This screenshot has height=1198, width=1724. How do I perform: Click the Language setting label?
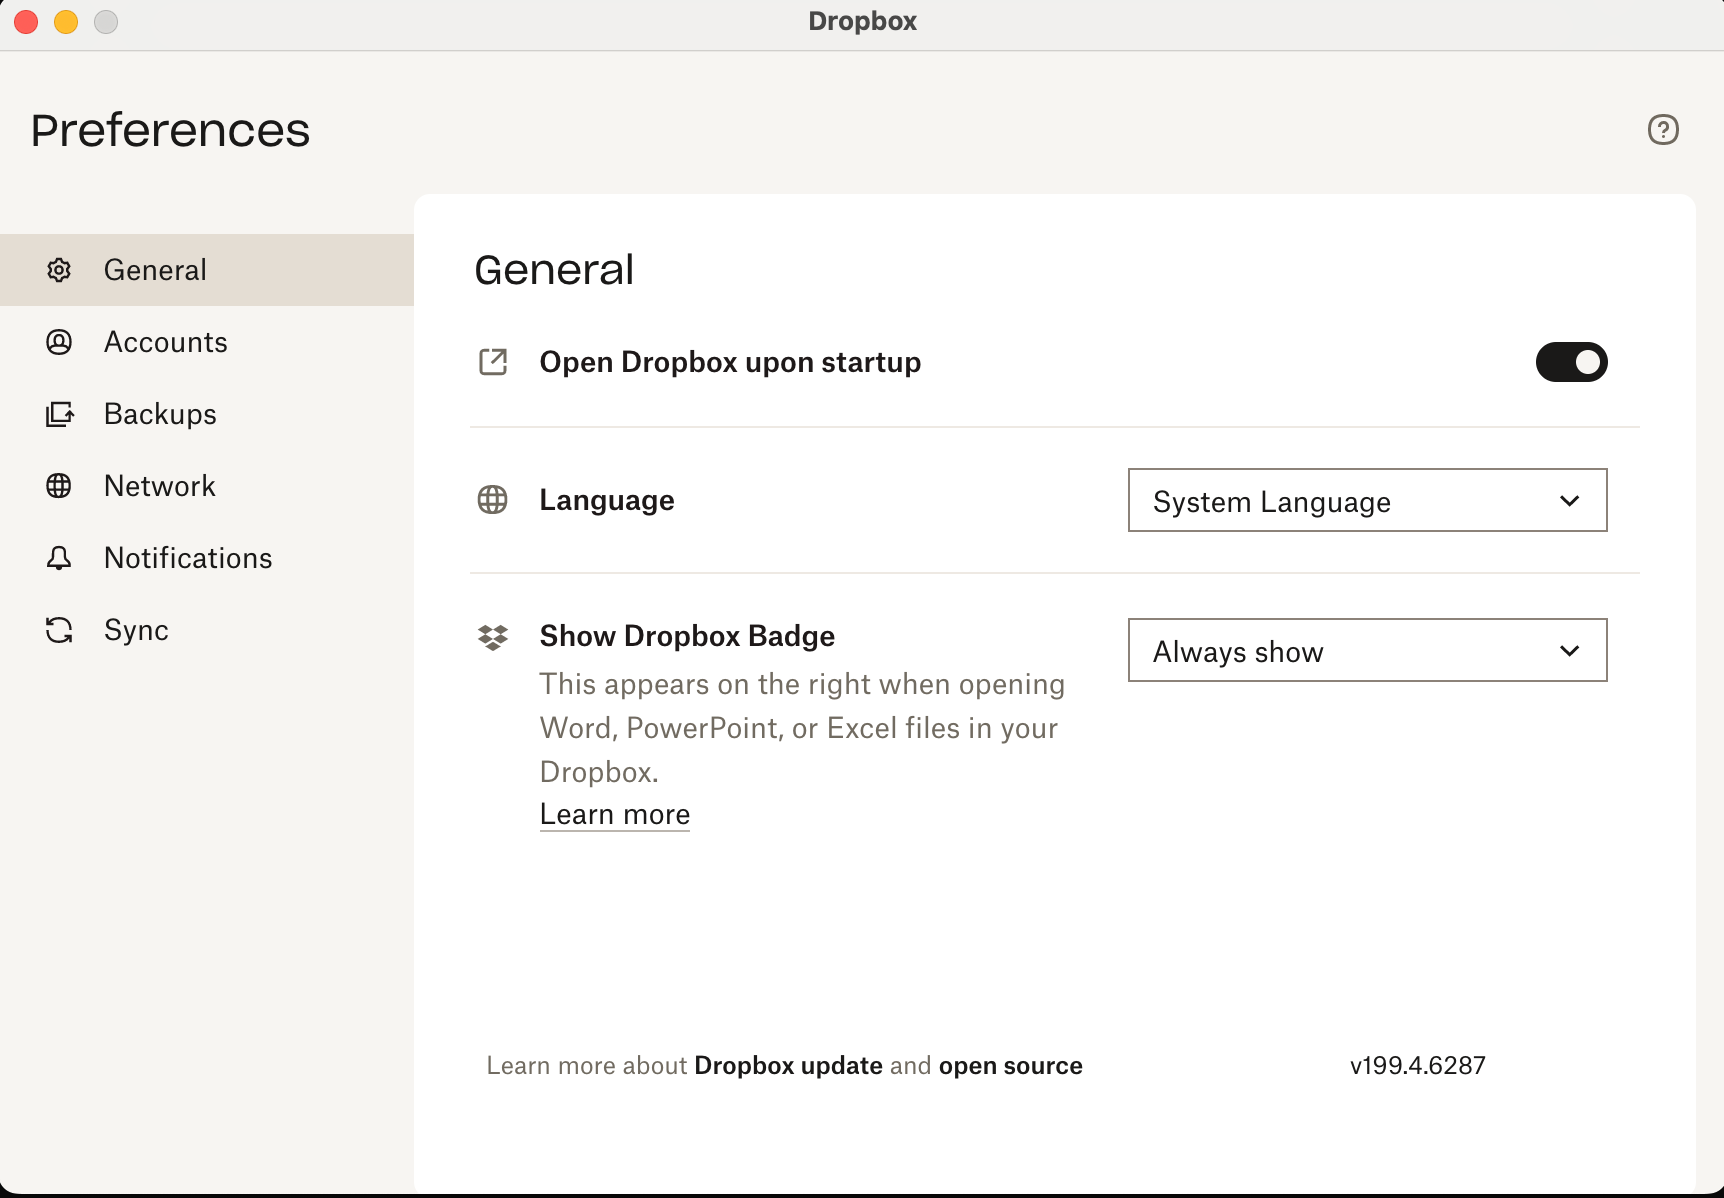[607, 500]
